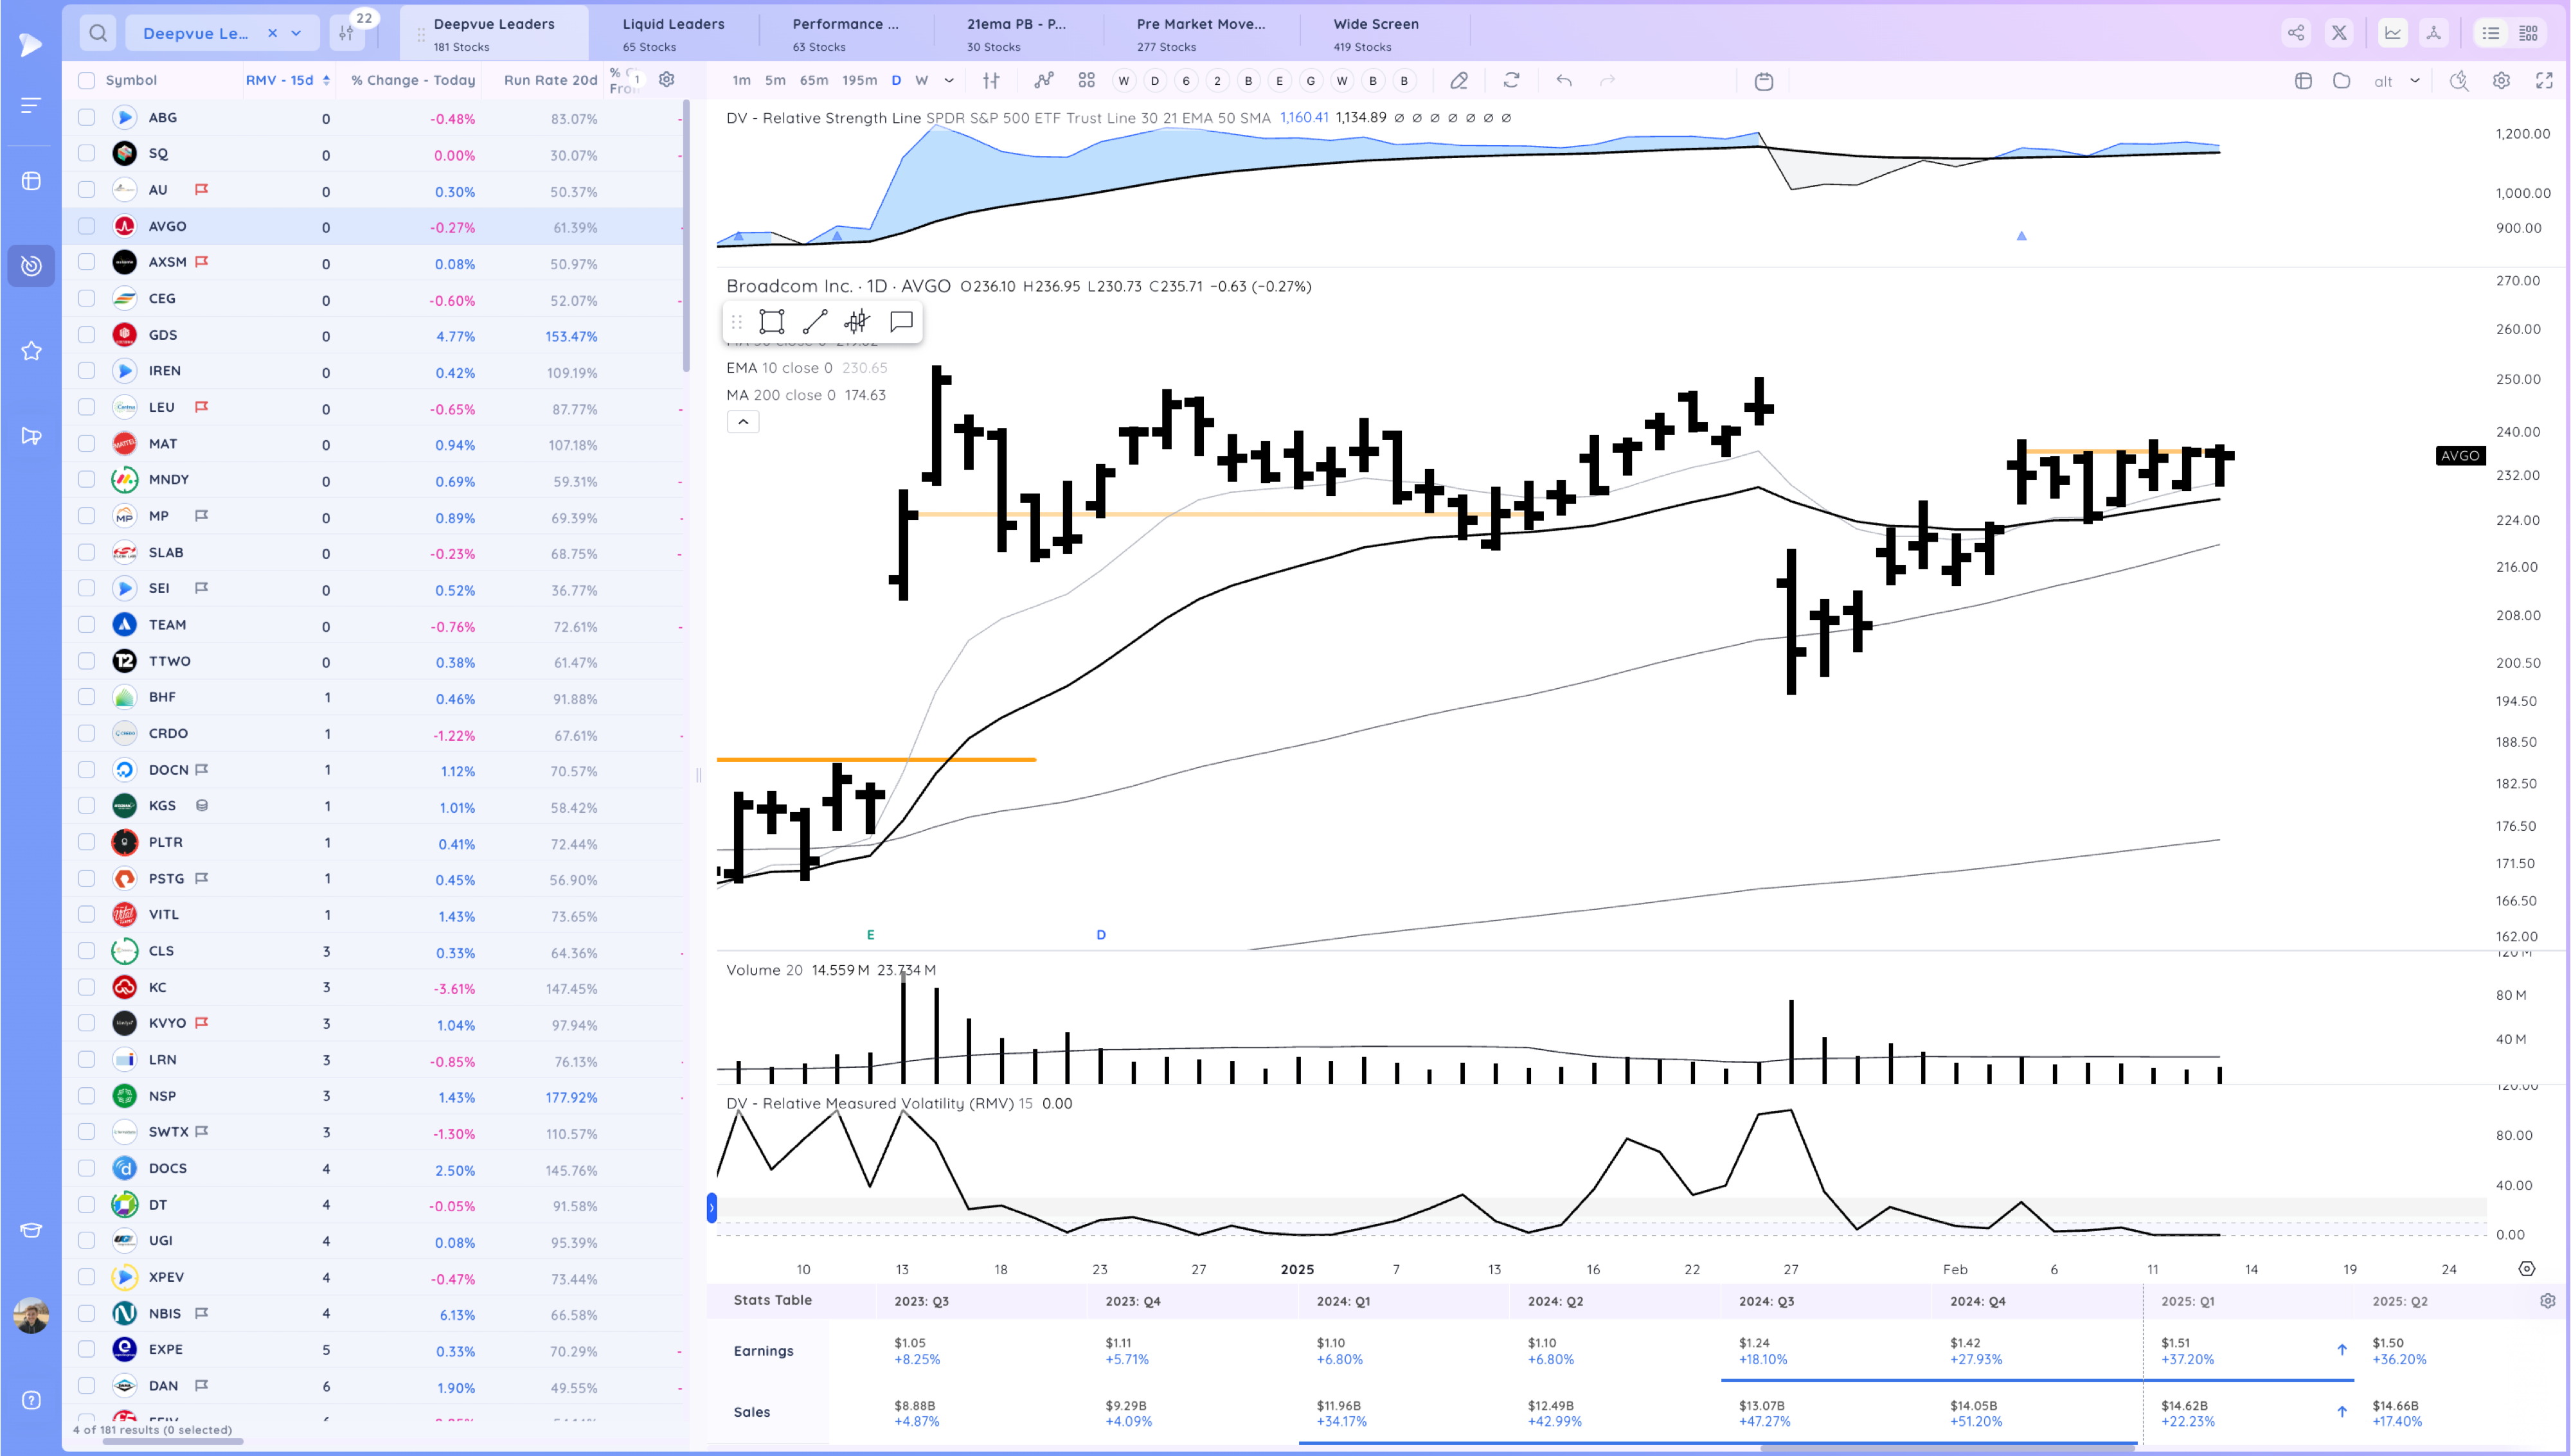Select the rectangle drawing tool

tap(771, 322)
